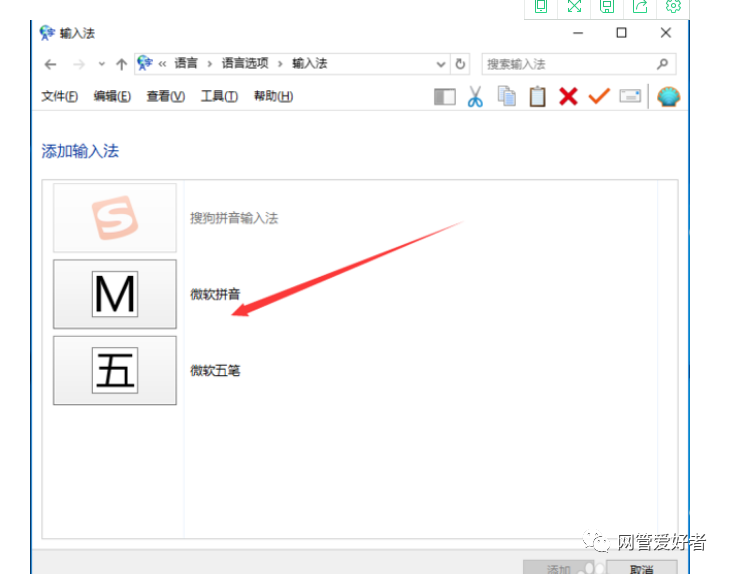
Task: Click 语言 in the breadcrumb path
Action: click(x=186, y=63)
